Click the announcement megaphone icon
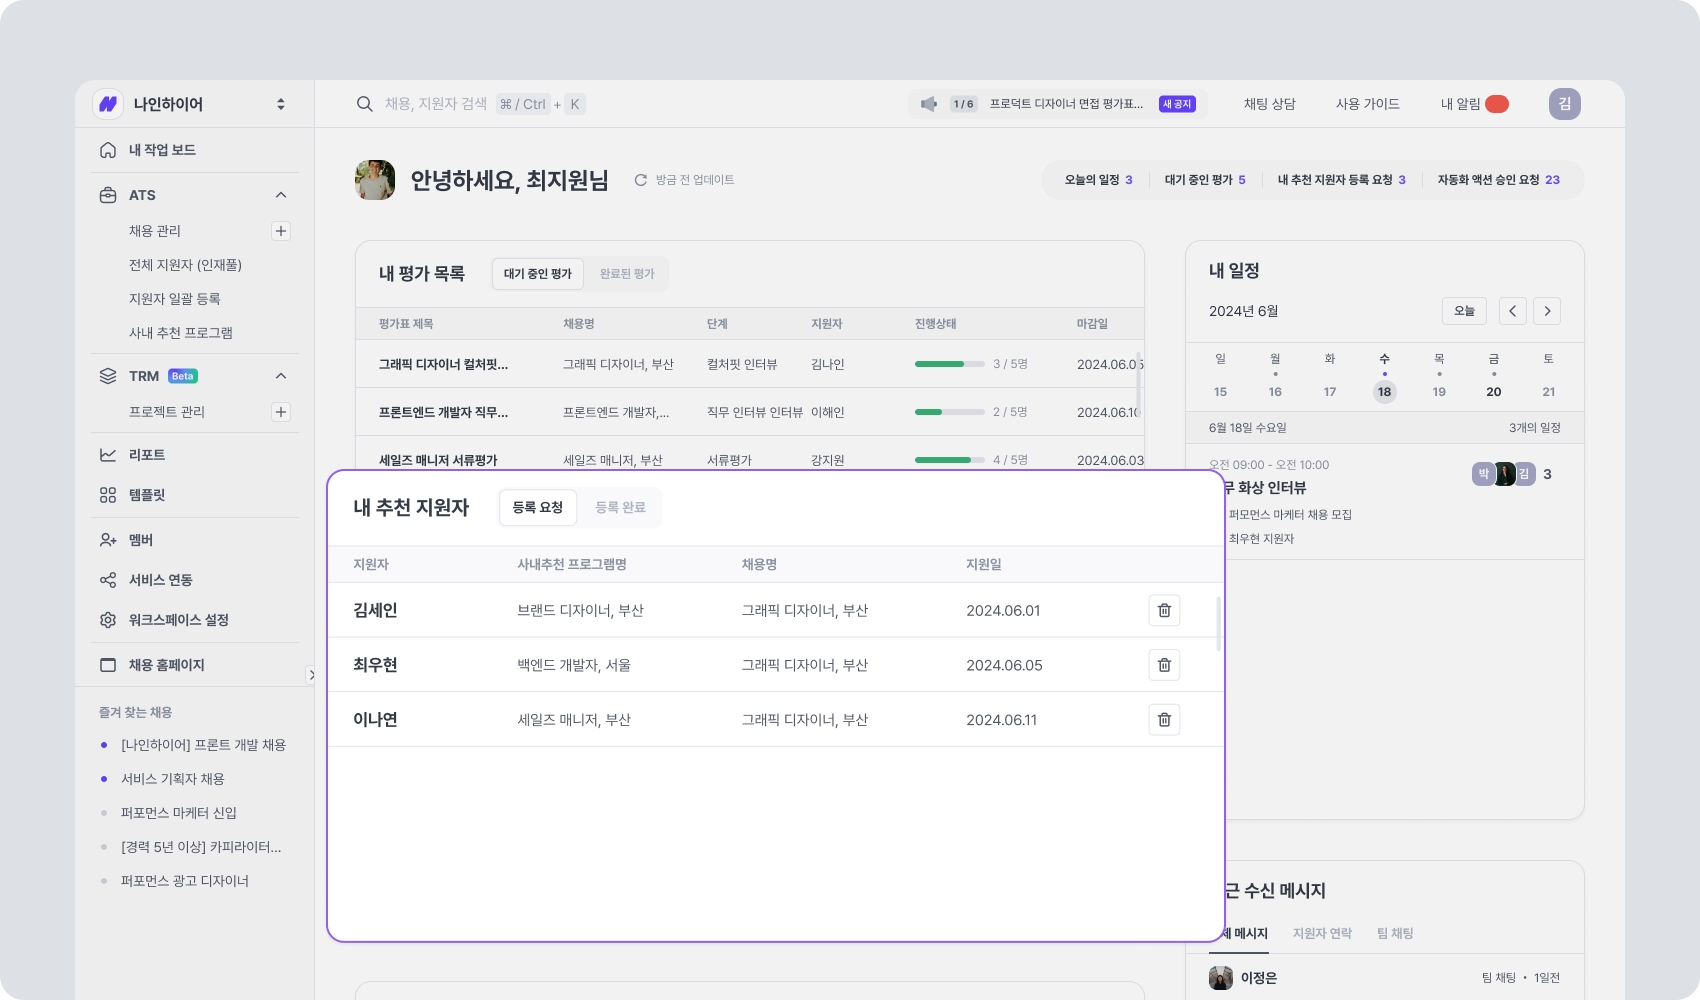1700x1000 pixels. 929,104
